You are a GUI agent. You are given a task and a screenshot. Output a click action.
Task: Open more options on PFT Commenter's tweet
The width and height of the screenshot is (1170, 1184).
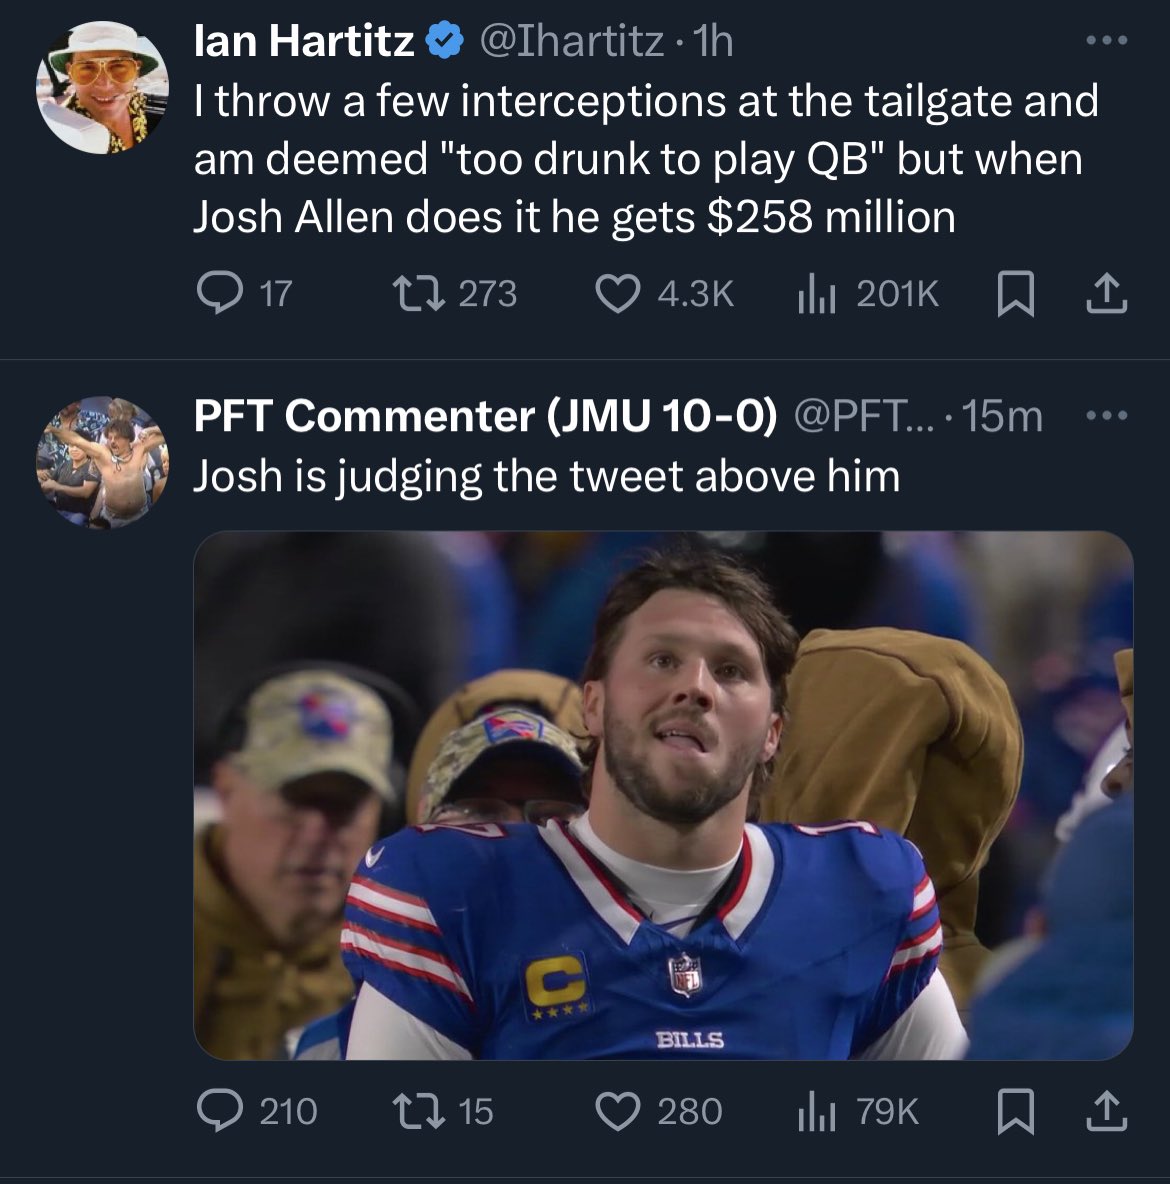1107,415
